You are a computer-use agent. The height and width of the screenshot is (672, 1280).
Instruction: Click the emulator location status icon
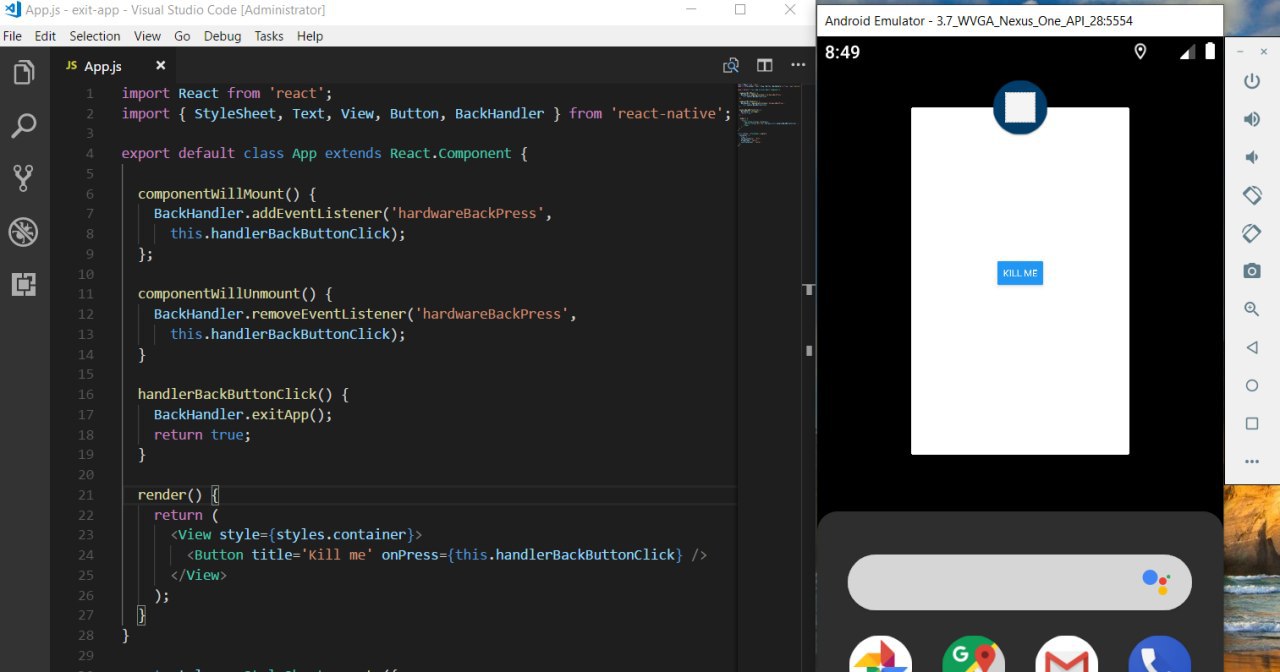(1140, 51)
